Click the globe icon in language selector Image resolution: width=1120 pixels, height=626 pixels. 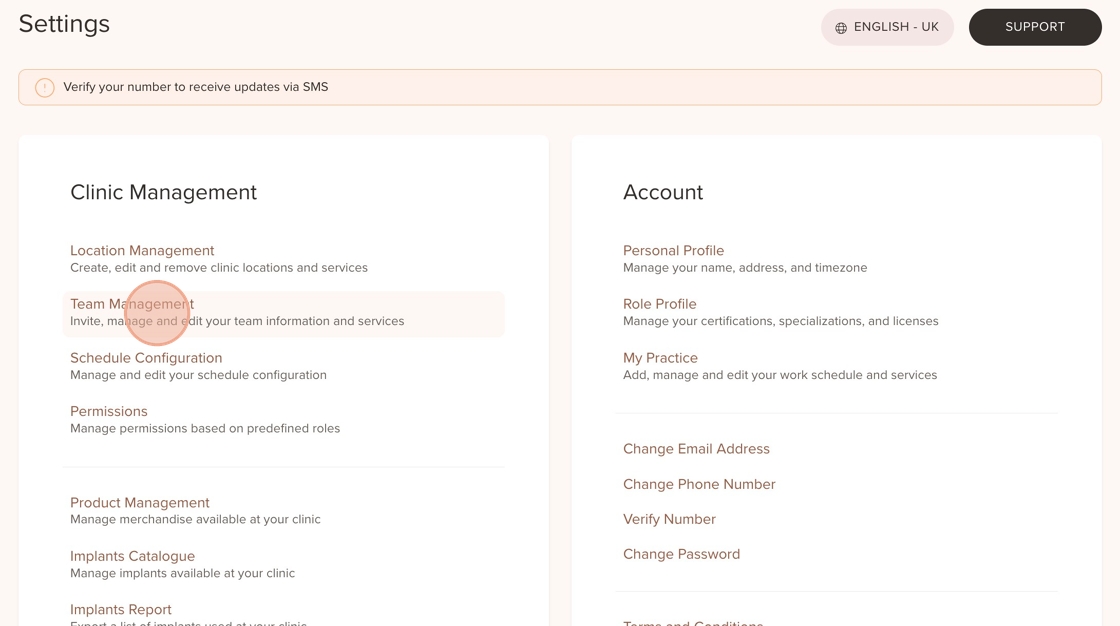pos(841,28)
